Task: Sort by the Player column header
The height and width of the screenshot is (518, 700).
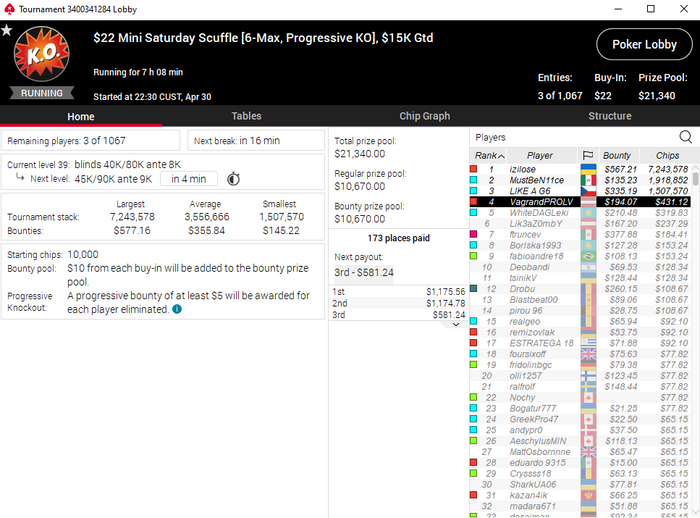Action: click(x=542, y=155)
